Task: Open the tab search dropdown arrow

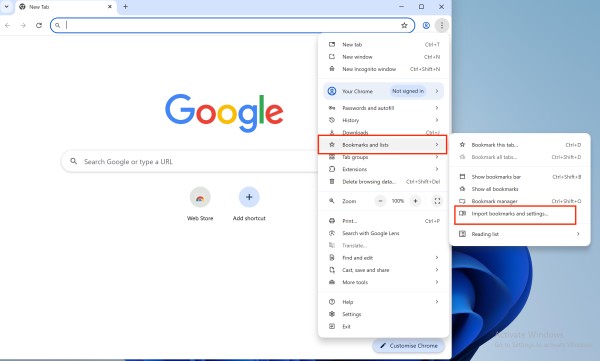Action: (x=7, y=7)
